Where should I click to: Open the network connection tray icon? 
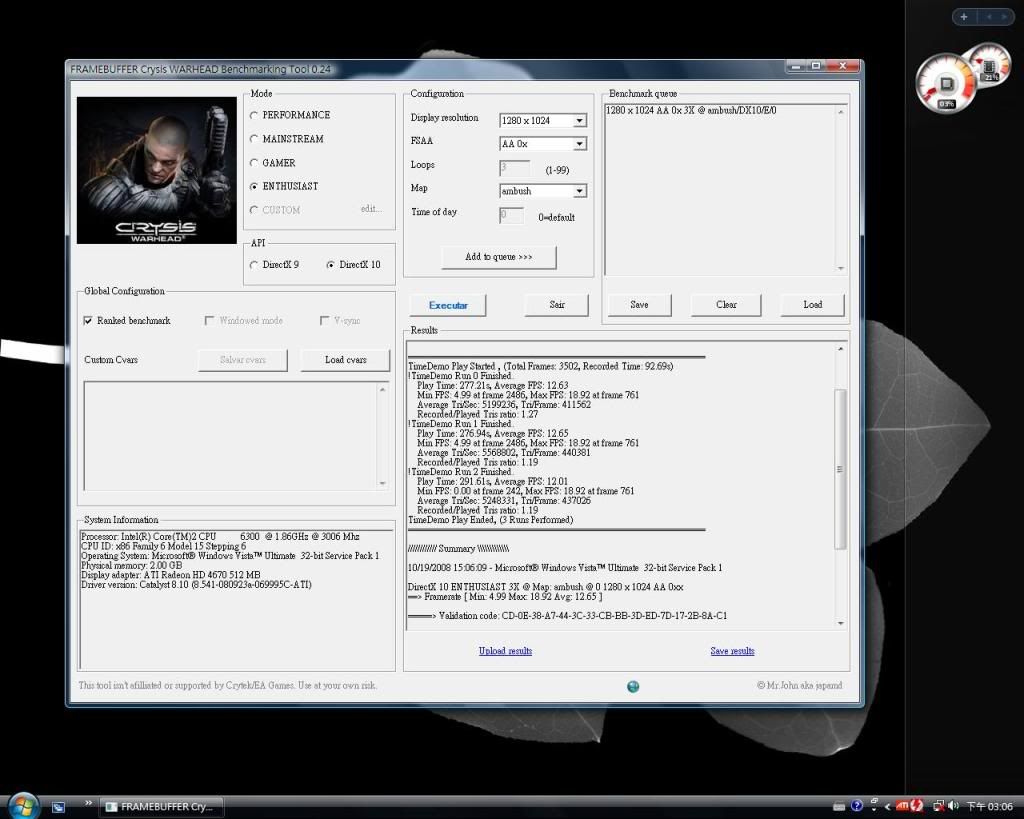coord(939,806)
